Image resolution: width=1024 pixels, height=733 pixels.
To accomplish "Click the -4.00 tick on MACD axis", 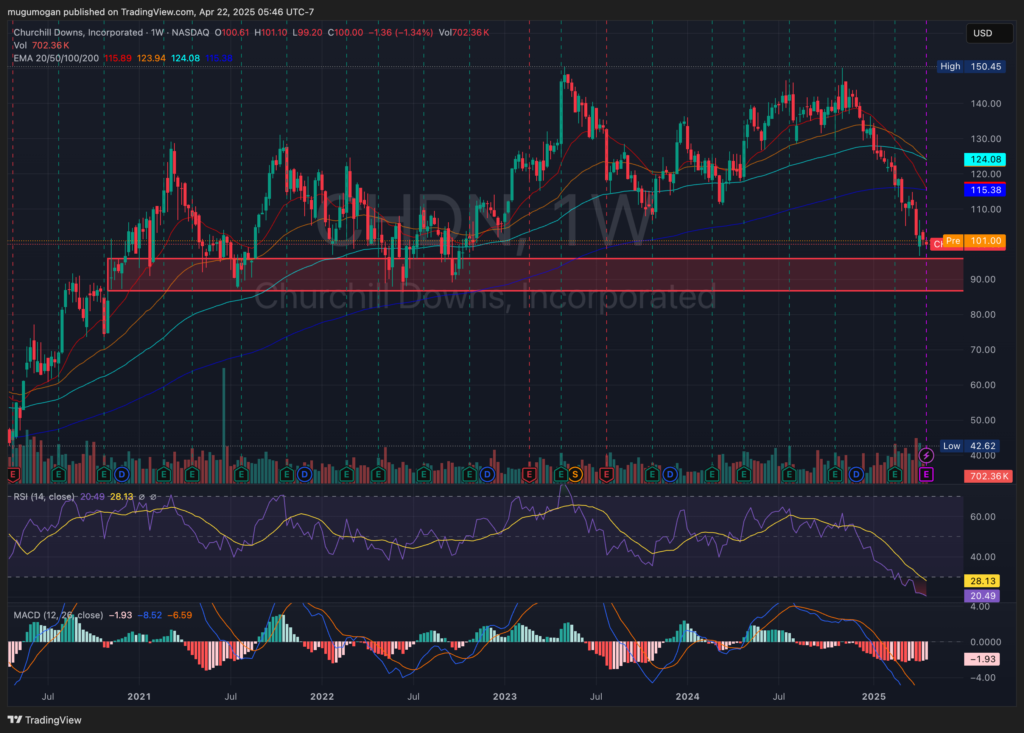I will (983, 677).
